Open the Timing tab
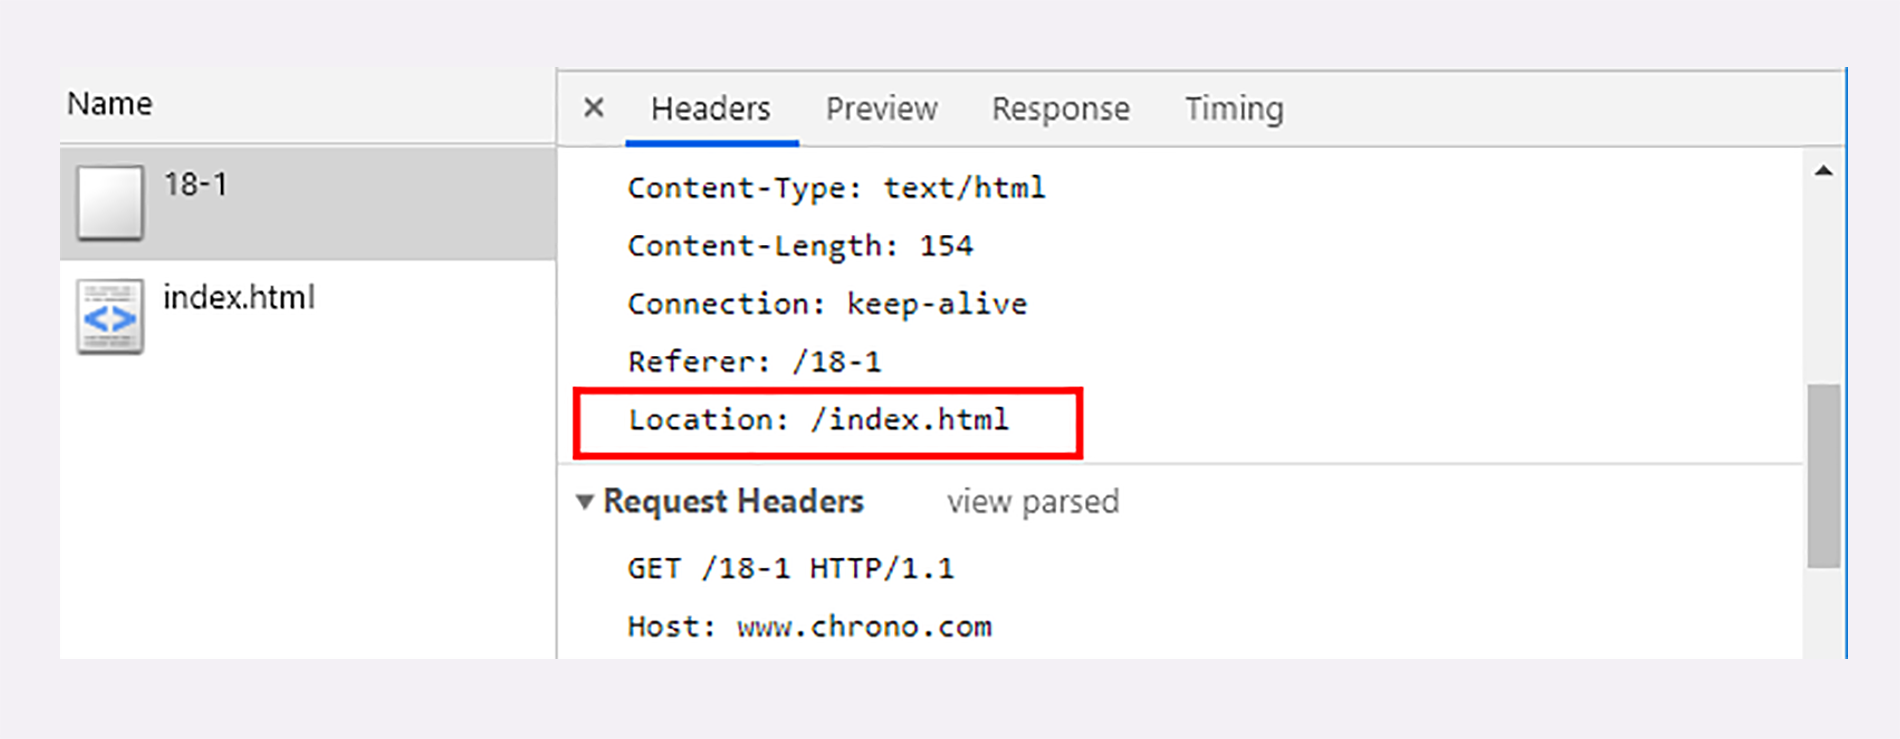This screenshot has width=1900, height=739. click(x=1234, y=108)
